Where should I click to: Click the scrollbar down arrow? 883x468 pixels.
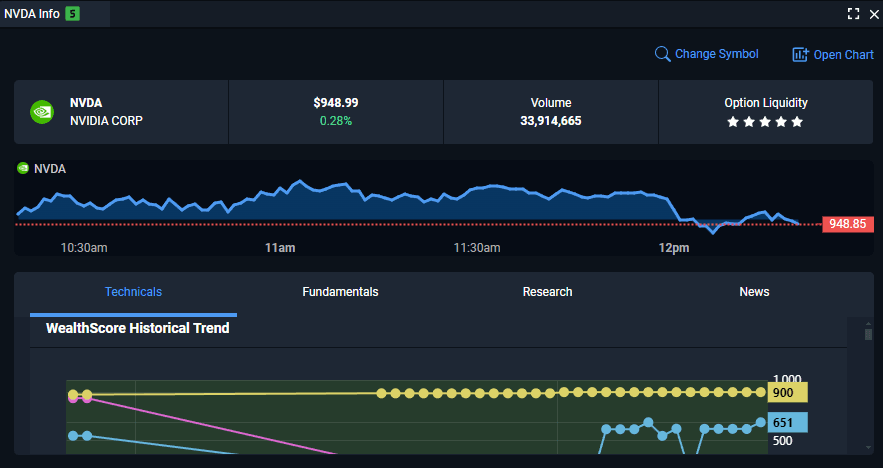pyautogui.click(x=868, y=448)
